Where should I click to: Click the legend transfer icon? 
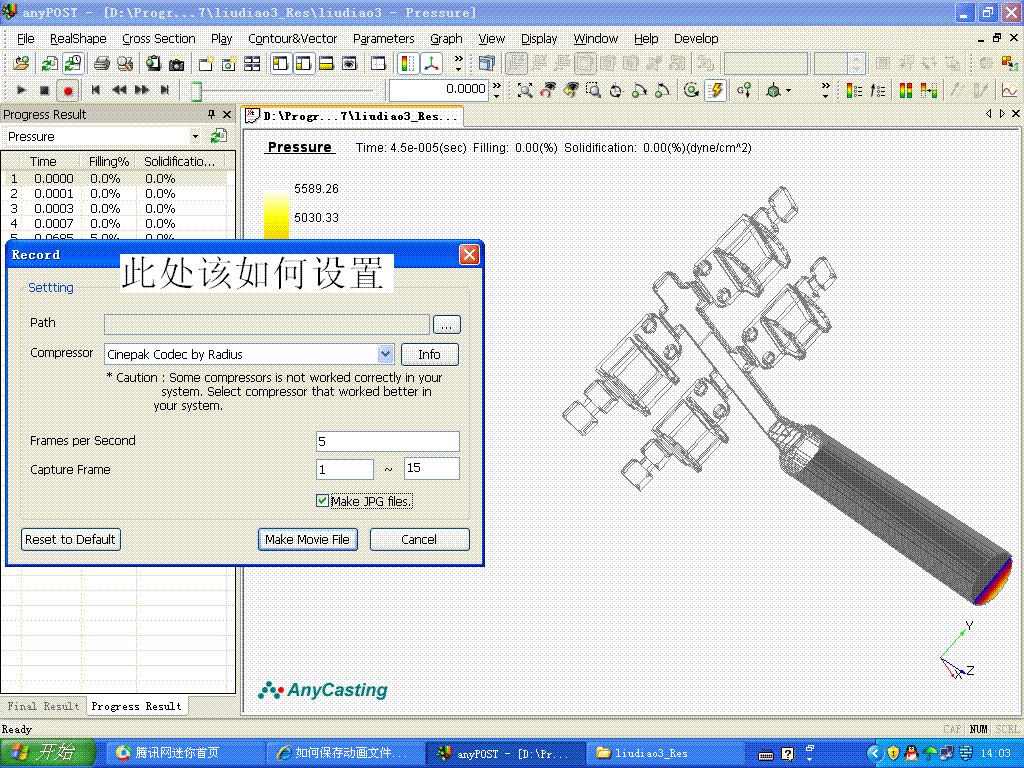[x=929, y=90]
